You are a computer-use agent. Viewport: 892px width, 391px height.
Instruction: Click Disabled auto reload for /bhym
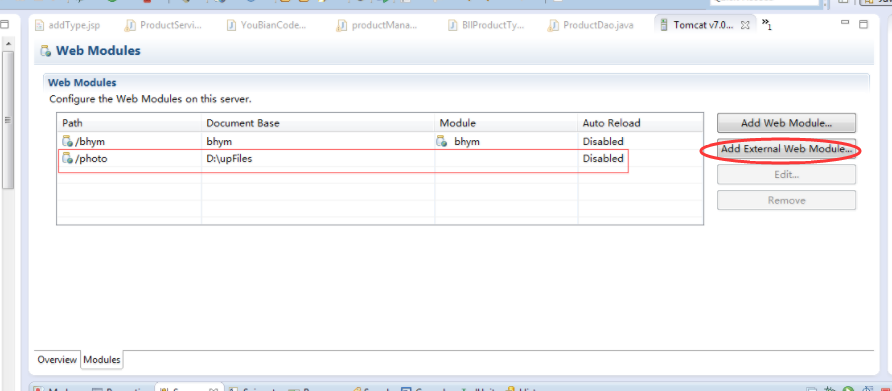[x=603, y=141]
